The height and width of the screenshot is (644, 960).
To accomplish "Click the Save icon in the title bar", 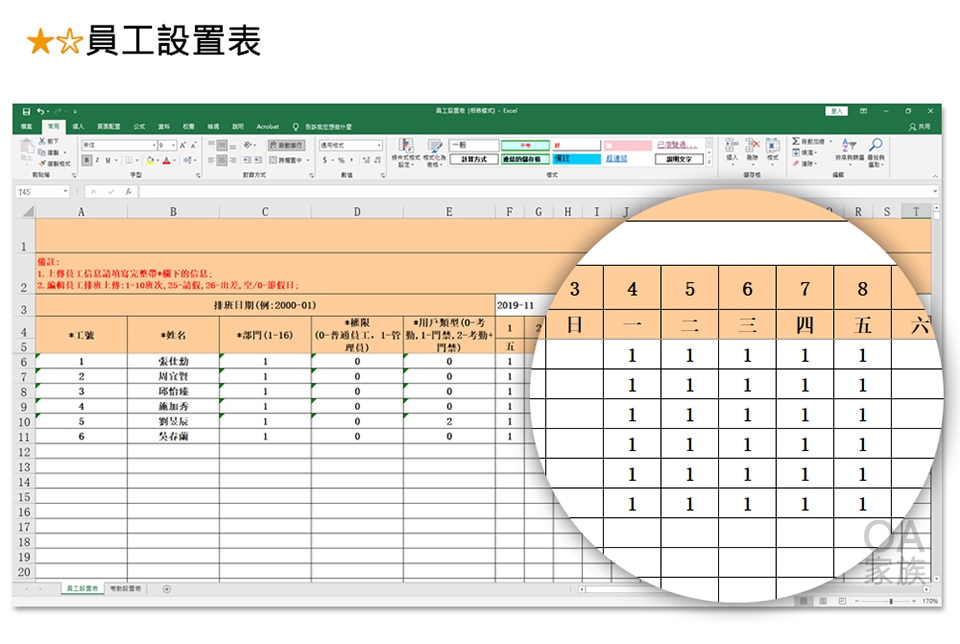I will click(27, 111).
